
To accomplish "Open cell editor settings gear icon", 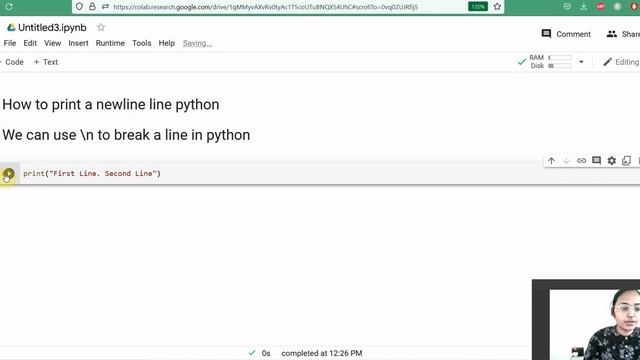I will (x=611, y=161).
